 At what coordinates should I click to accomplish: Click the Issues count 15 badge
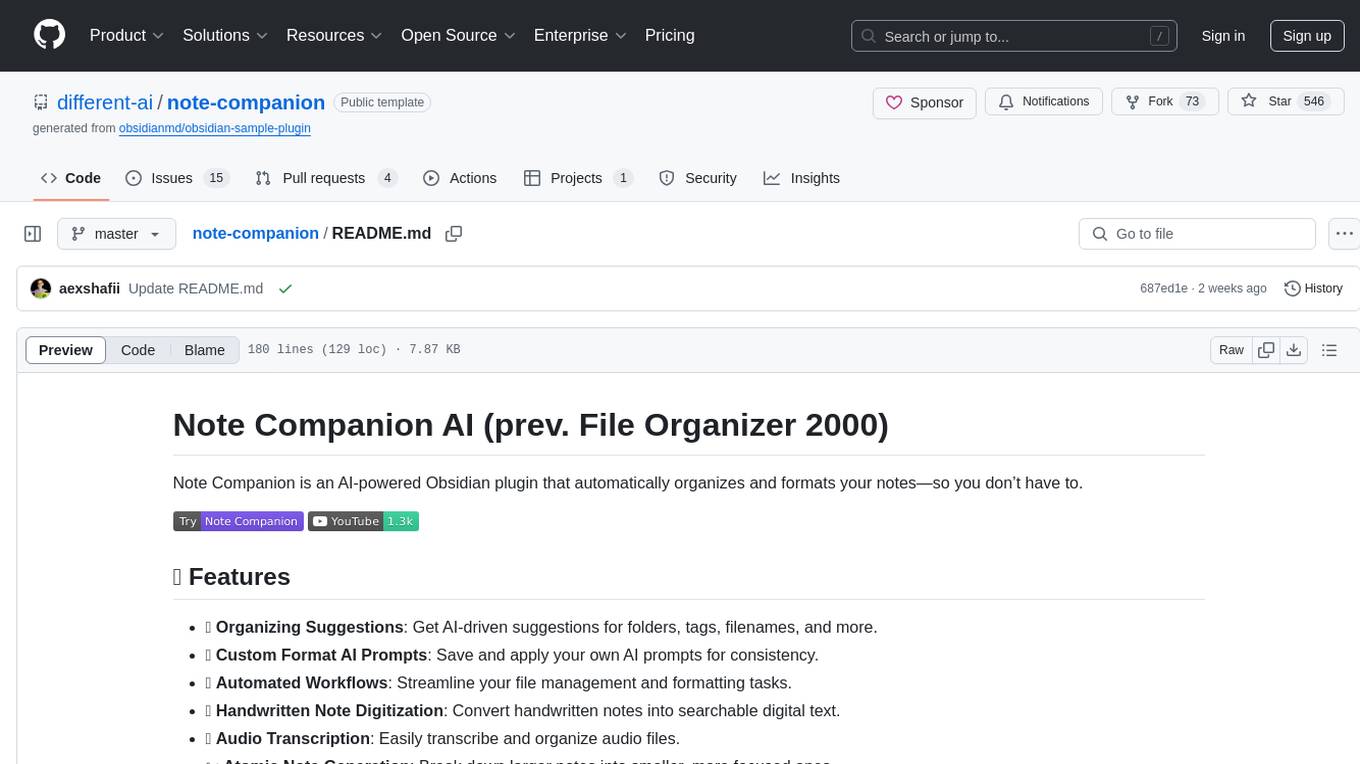[215, 178]
